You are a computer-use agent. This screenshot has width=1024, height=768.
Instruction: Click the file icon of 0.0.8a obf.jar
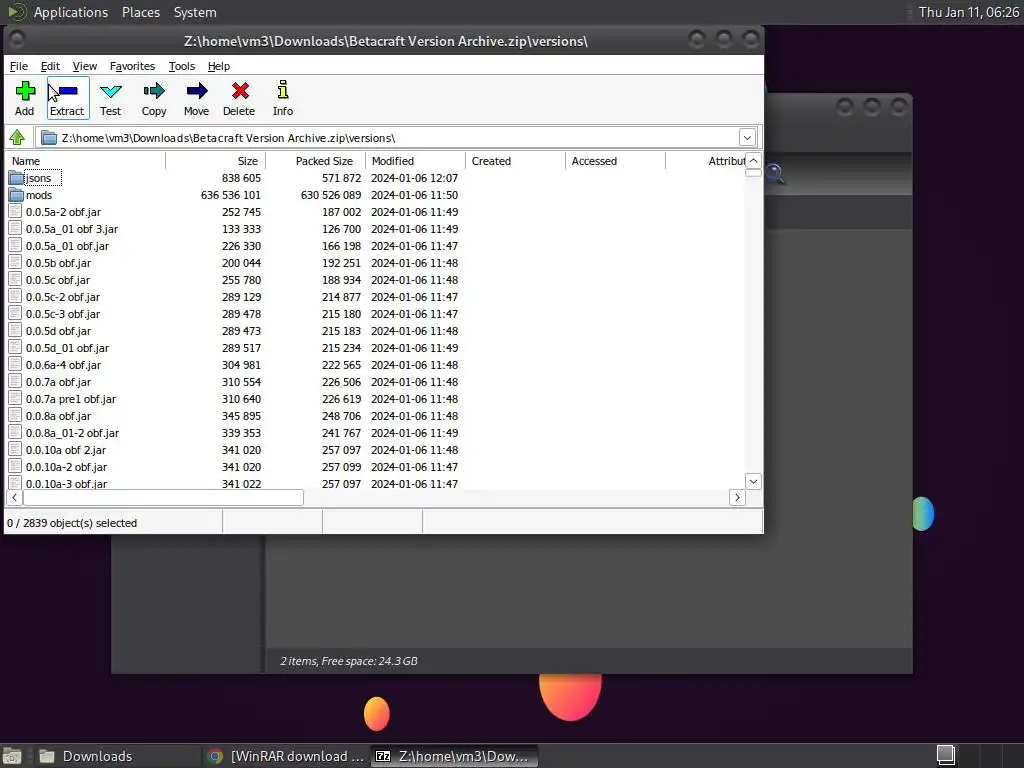(16, 415)
